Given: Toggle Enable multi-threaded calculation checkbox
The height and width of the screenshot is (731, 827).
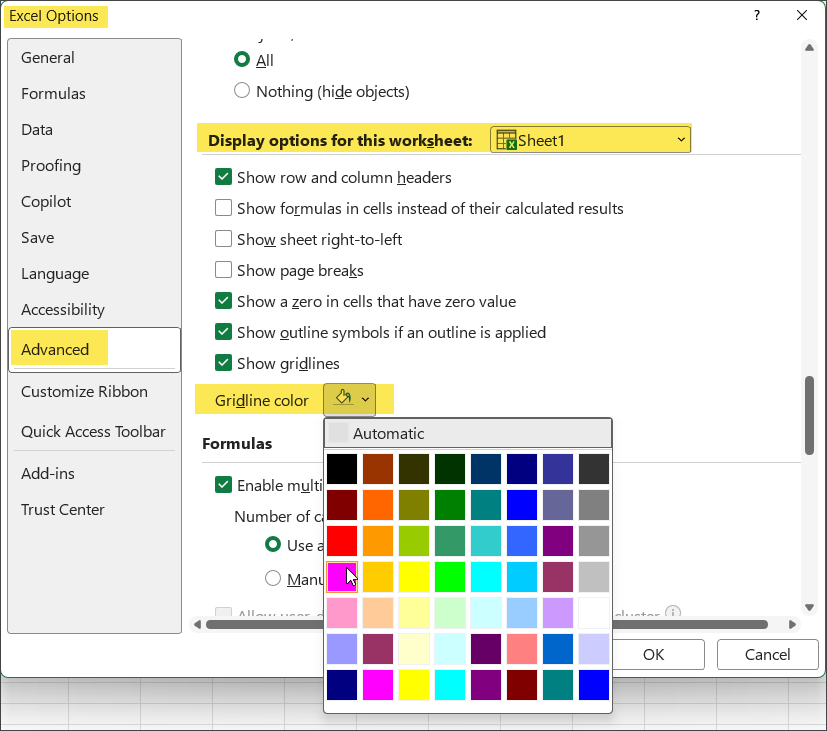Looking at the screenshot, I should (x=223, y=485).
